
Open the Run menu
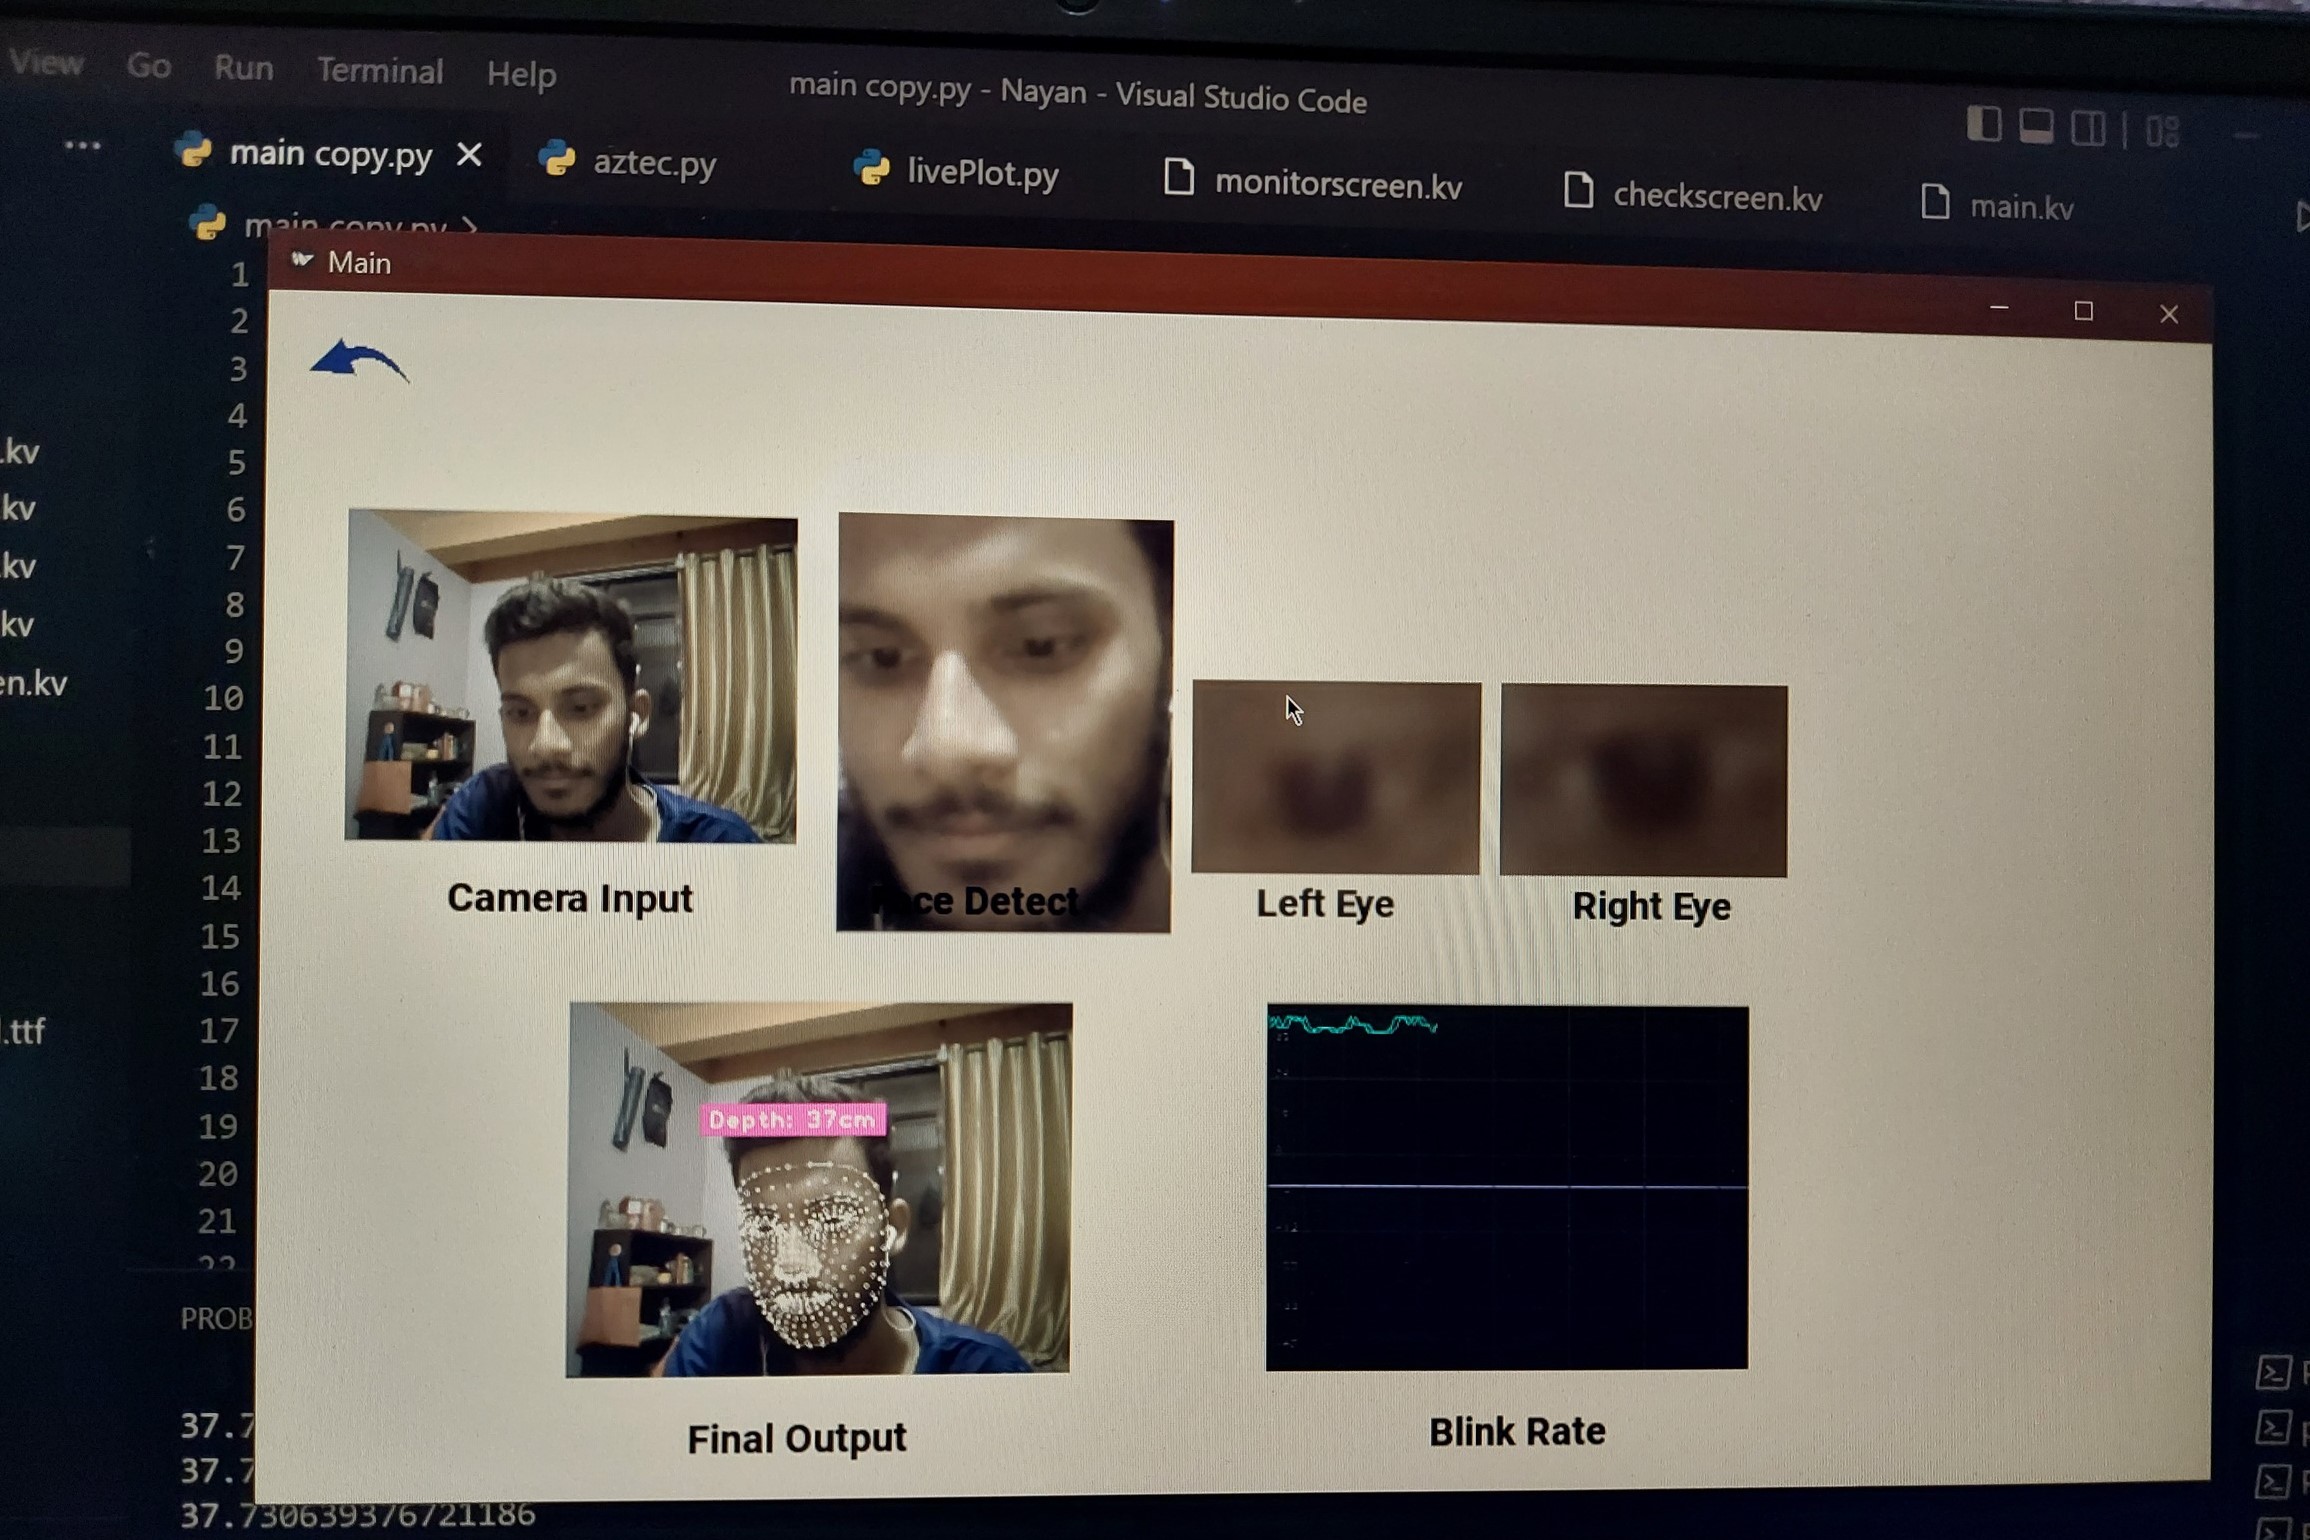[243, 68]
